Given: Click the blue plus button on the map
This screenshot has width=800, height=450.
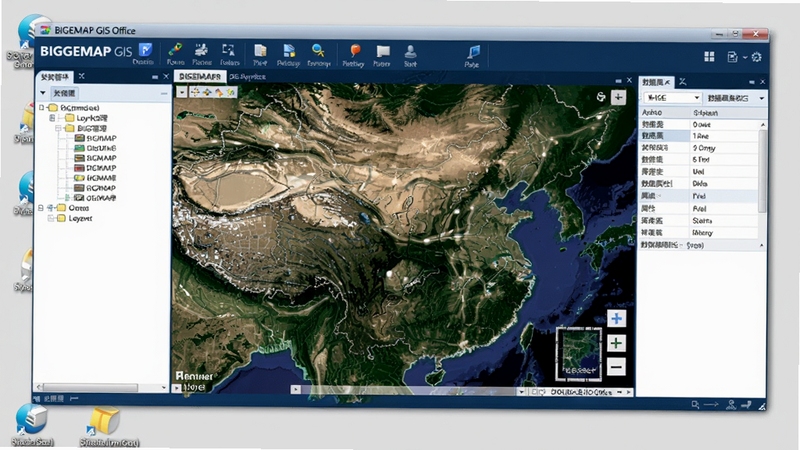Looking at the screenshot, I should [x=616, y=319].
